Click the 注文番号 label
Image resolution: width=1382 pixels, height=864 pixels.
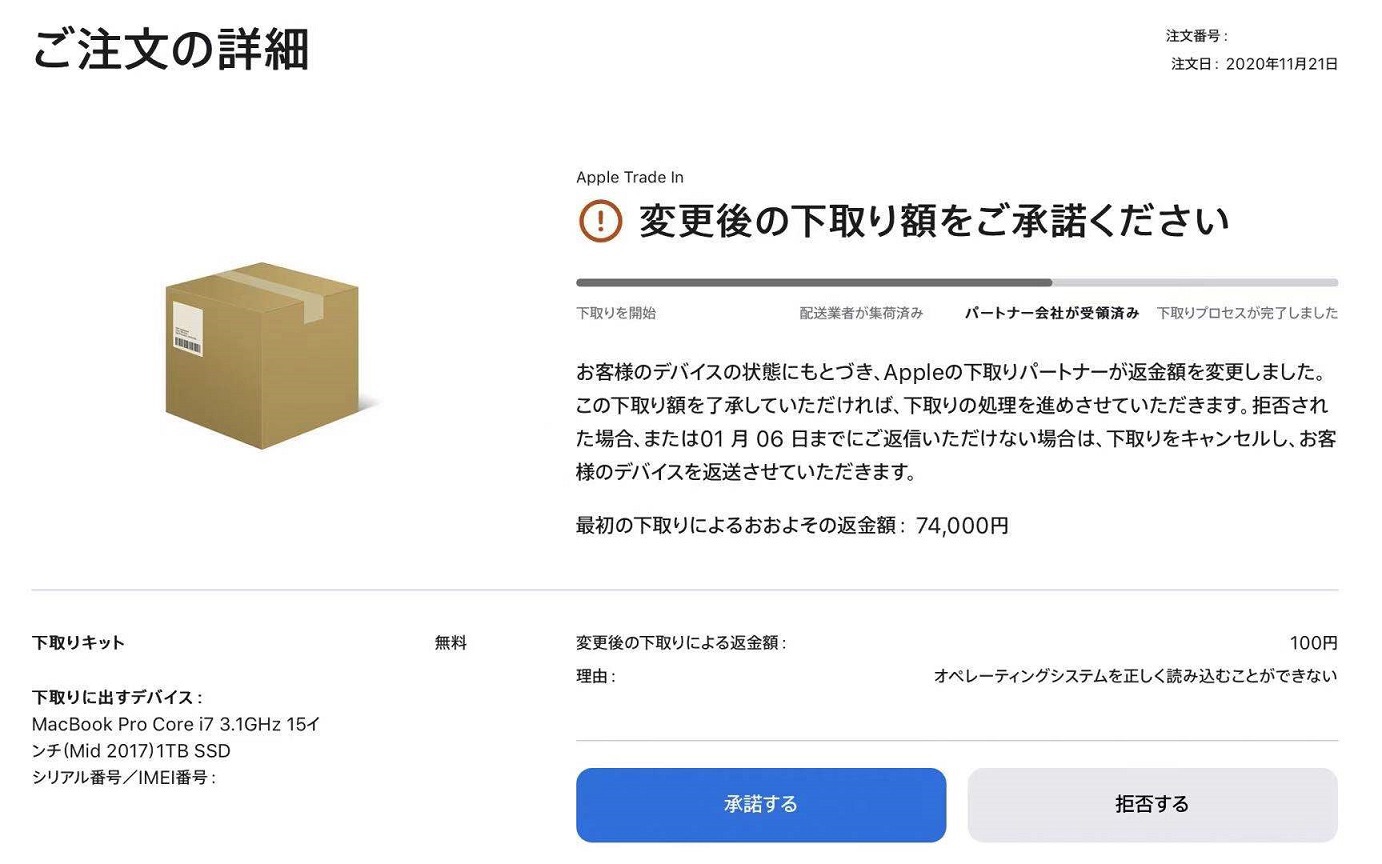[1196, 36]
